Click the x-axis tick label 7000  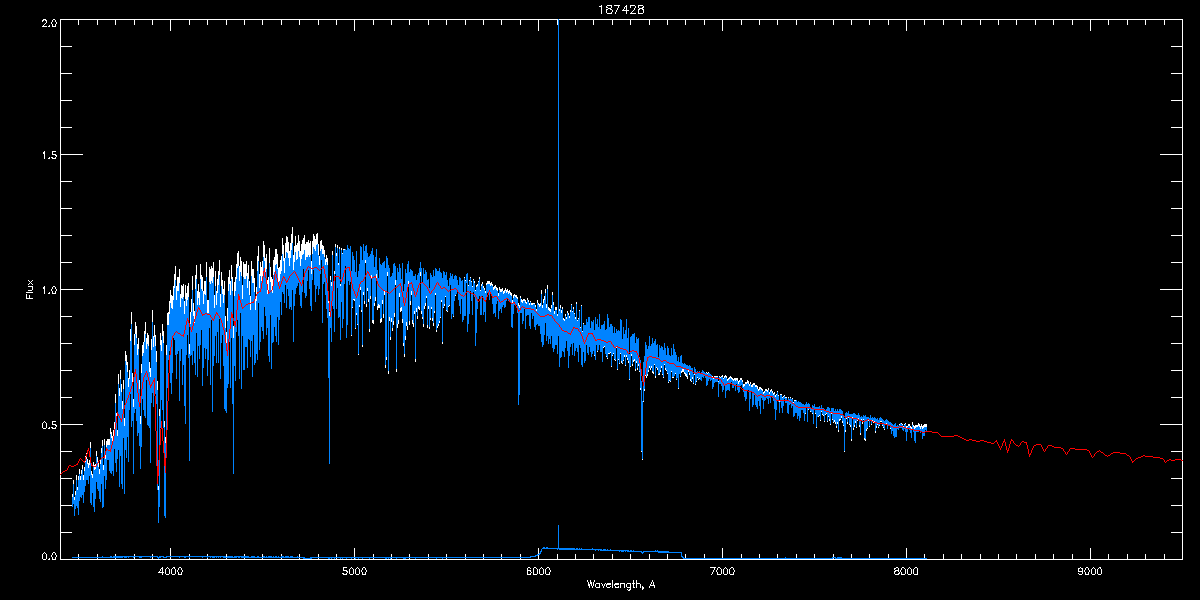[x=722, y=572]
